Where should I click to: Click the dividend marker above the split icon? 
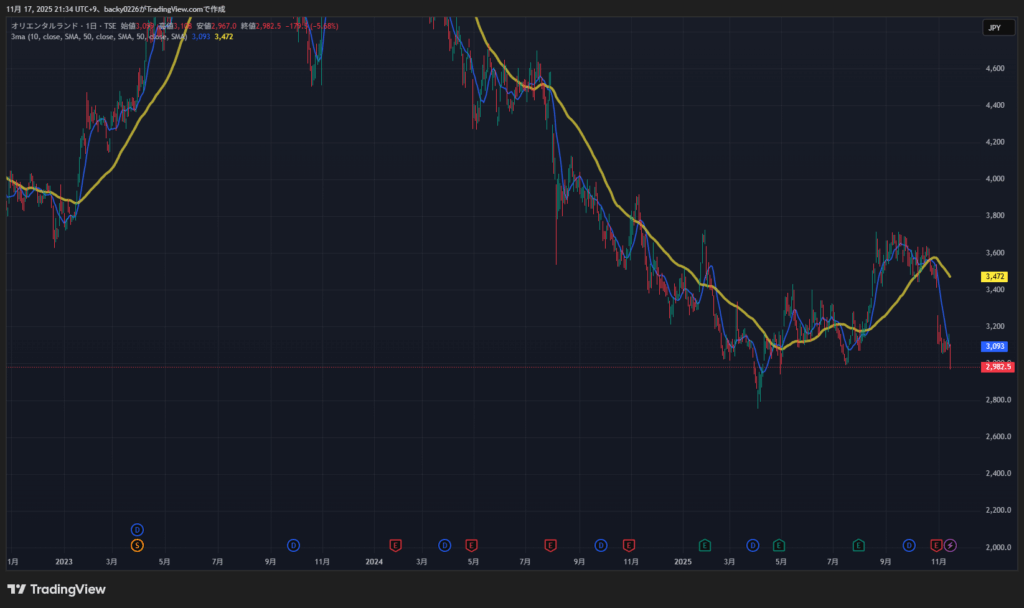[x=137, y=529]
